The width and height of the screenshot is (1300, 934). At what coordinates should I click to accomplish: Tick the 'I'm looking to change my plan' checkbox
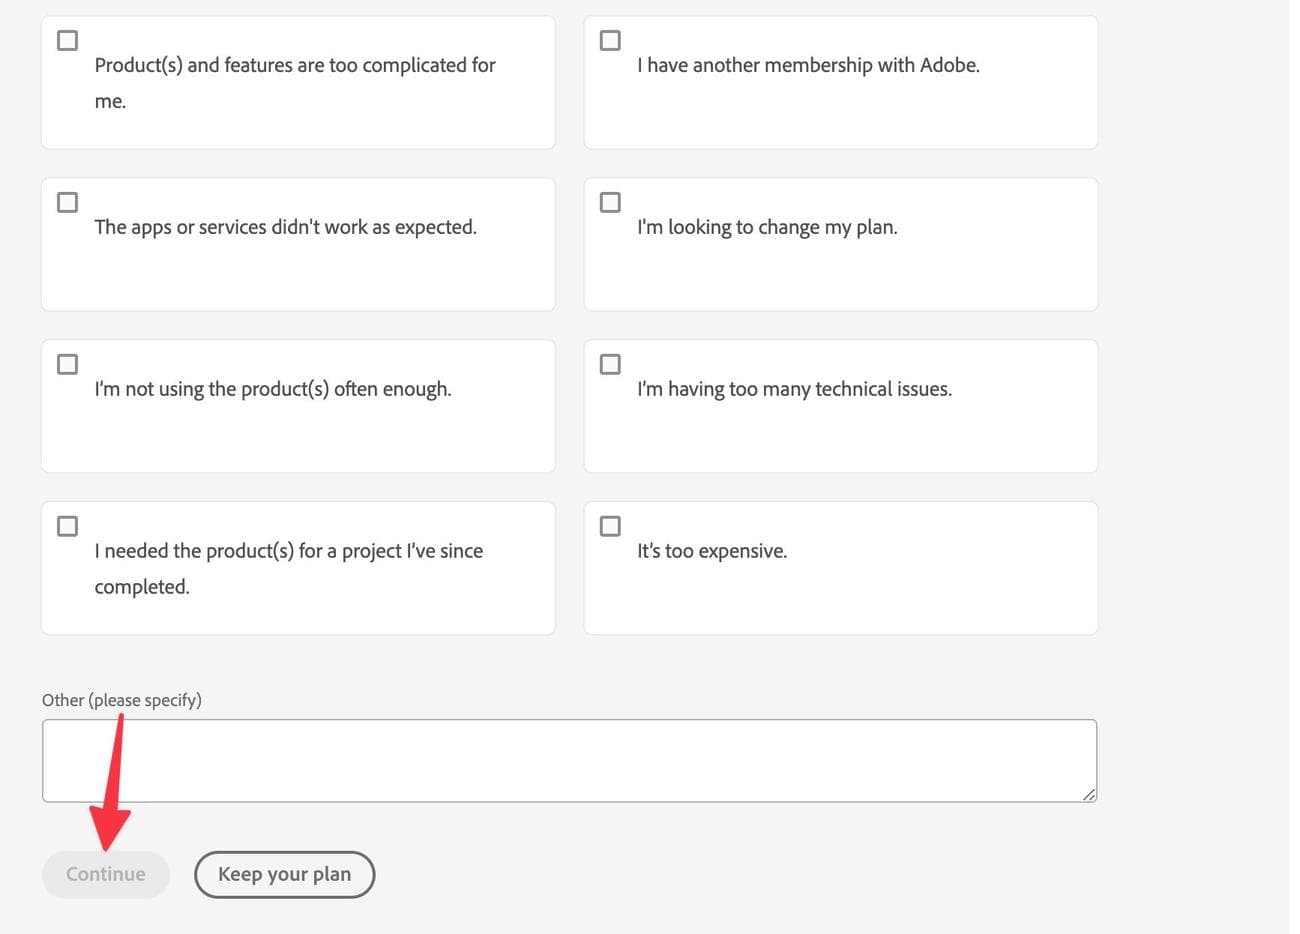(x=610, y=203)
